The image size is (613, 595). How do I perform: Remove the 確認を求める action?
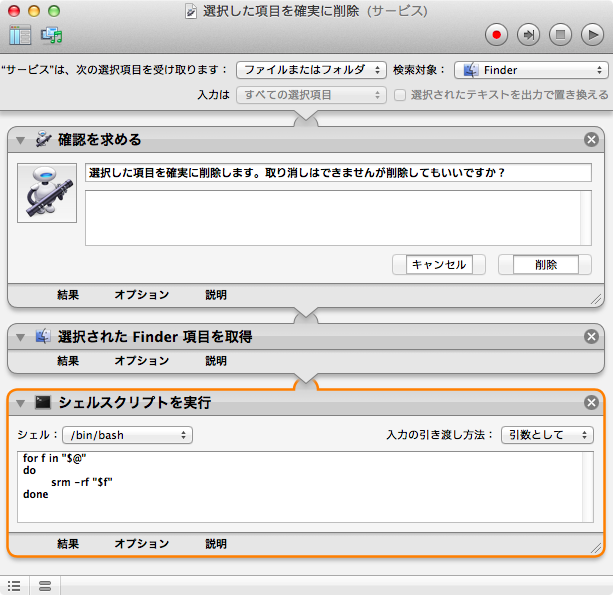pyautogui.click(x=591, y=140)
